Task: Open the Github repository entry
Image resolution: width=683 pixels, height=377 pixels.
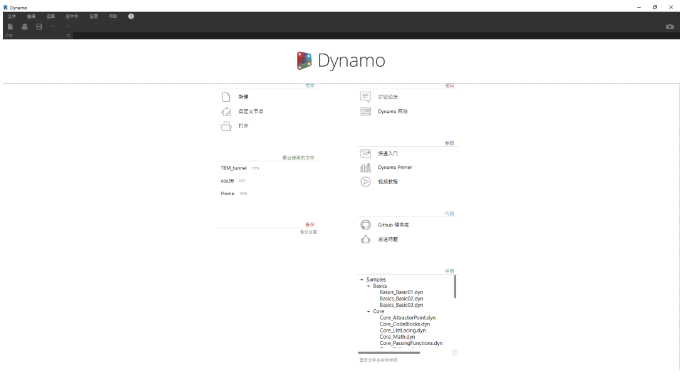Action: pyautogui.click(x=393, y=225)
